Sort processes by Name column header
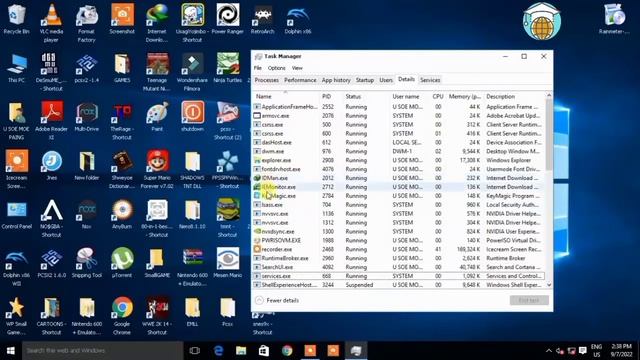Screen dimensions: 640x360 click(286, 97)
